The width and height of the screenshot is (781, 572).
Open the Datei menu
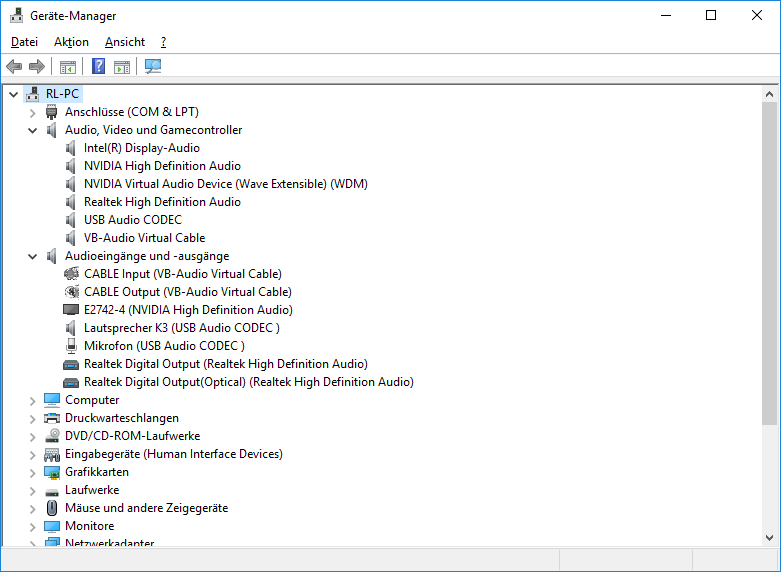24,42
